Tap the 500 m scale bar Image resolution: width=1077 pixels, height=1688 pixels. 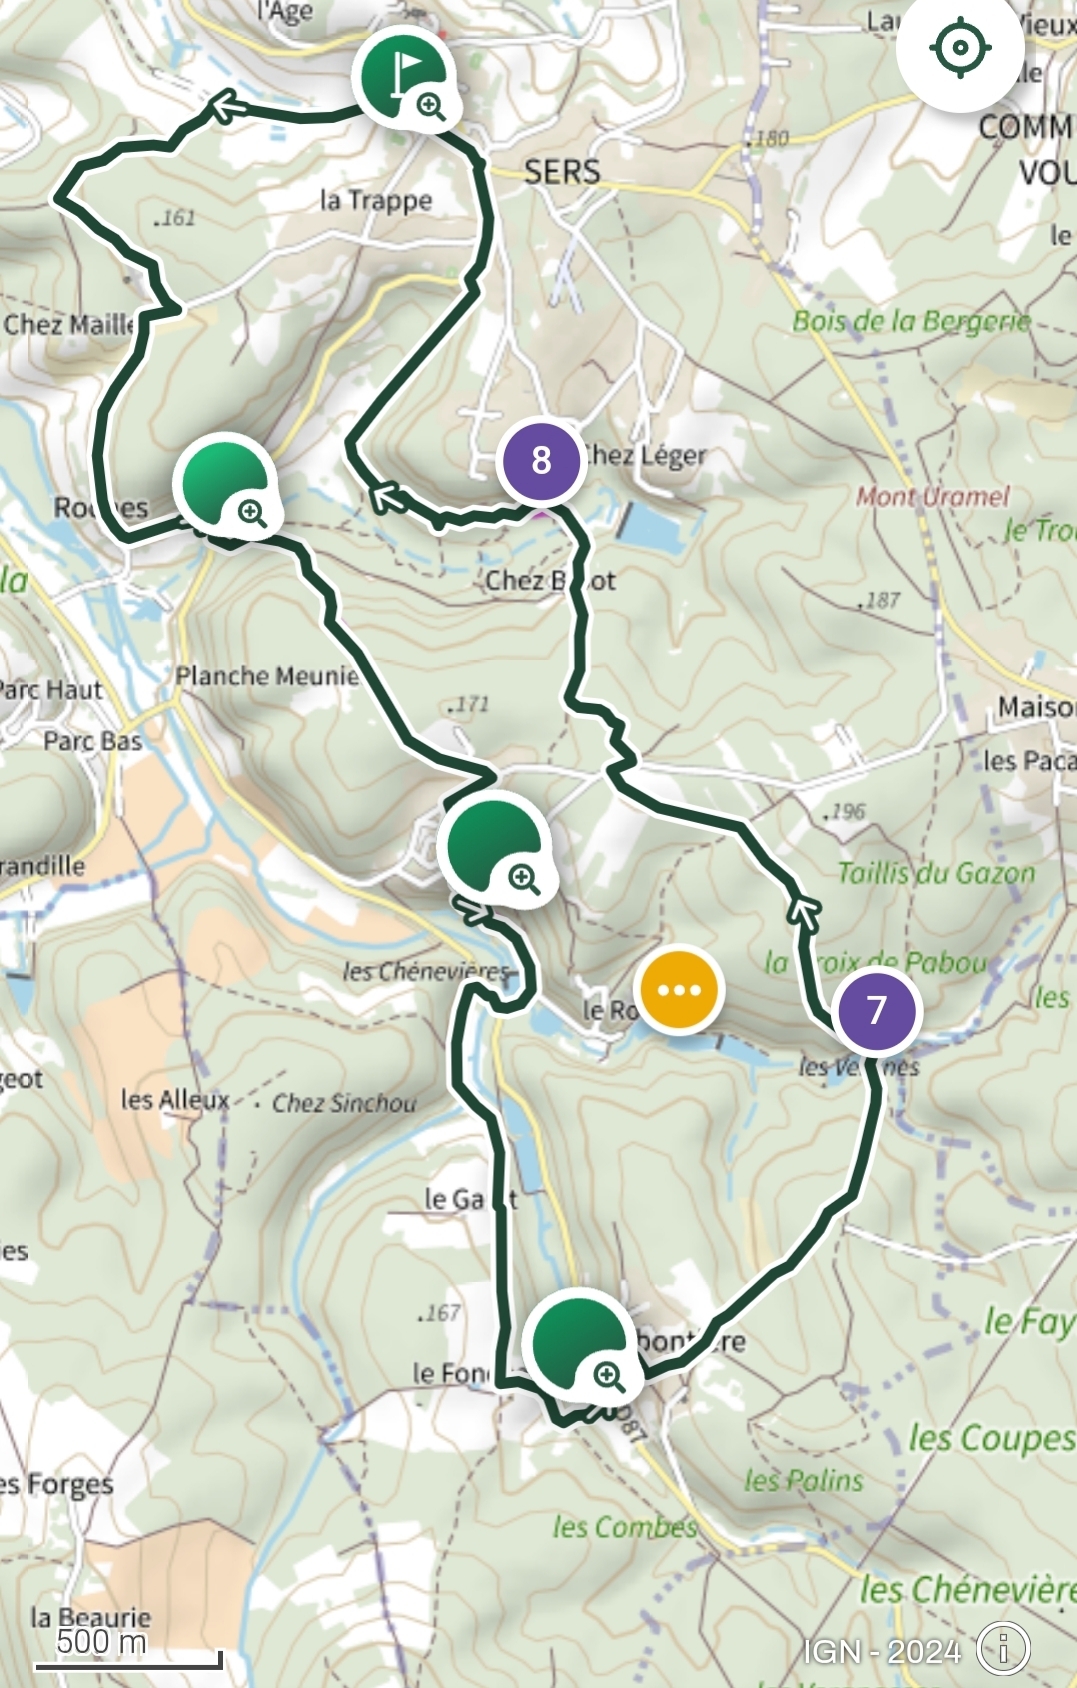tap(128, 1652)
